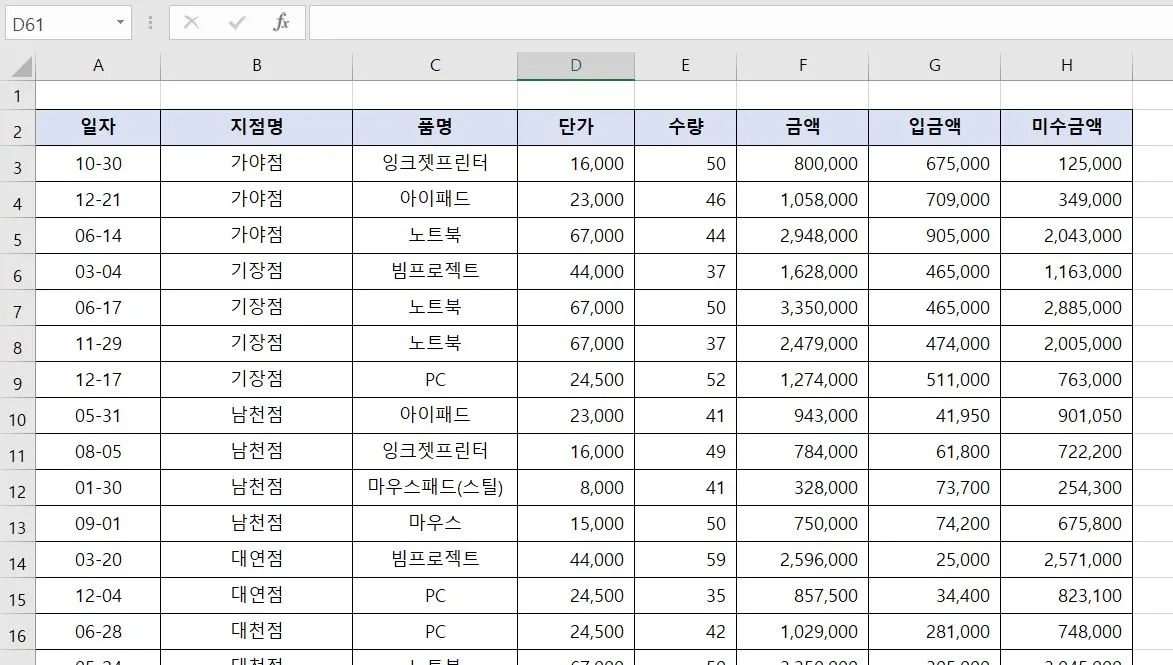Select outstanding cell 823,100
Viewport: 1173px width, 665px height.
[1067, 595]
